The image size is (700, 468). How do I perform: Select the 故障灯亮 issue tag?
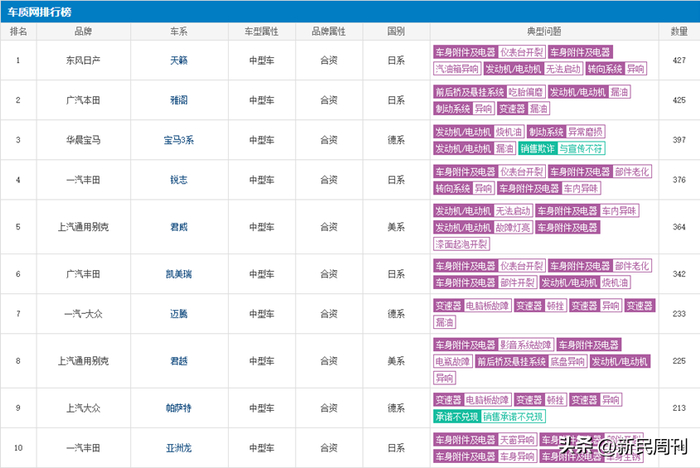[x=513, y=227]
